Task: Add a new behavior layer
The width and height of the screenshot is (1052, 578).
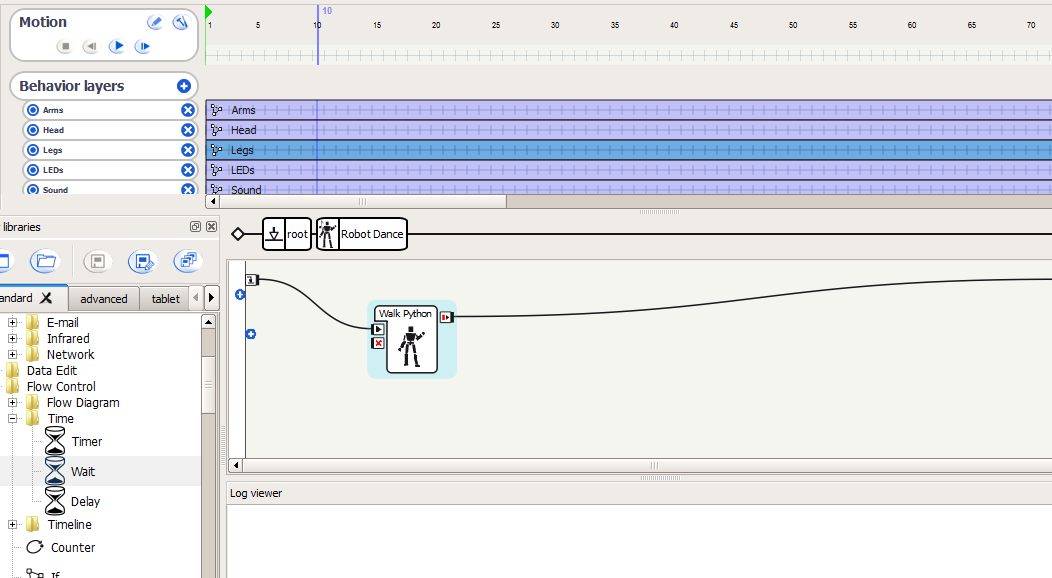Action: pos(184,87)
